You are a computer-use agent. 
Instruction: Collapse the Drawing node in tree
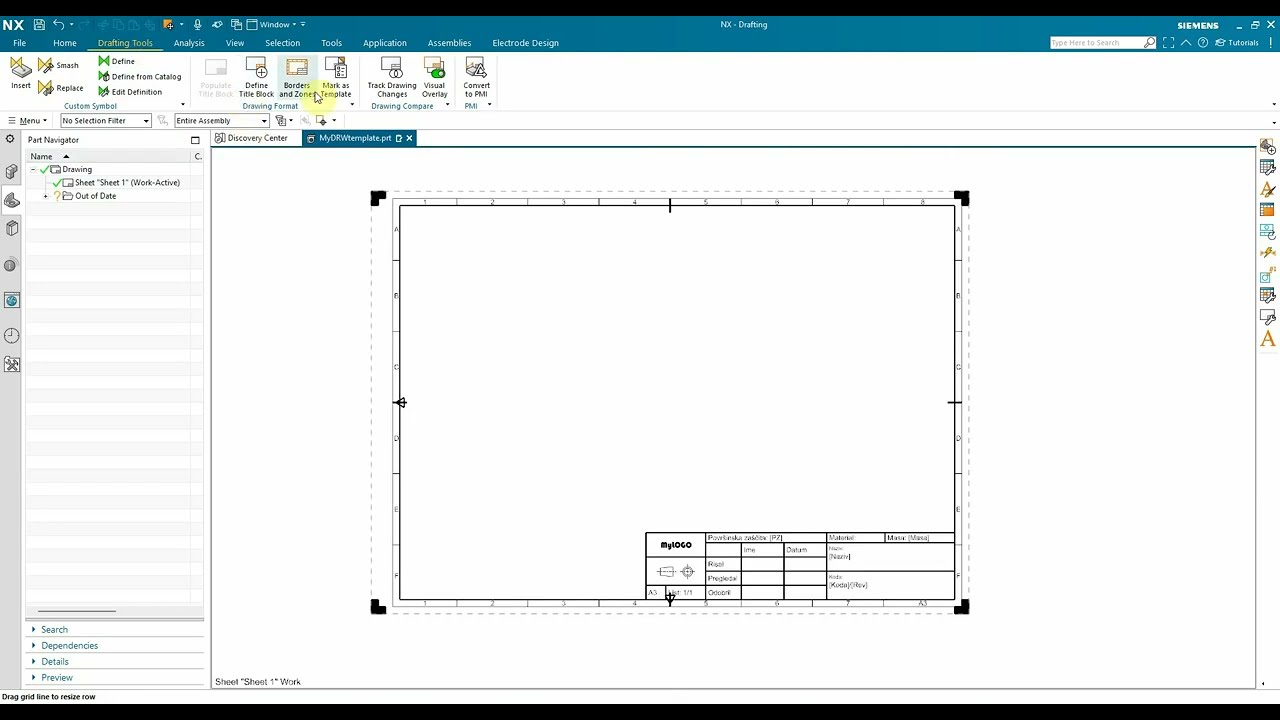33,169
